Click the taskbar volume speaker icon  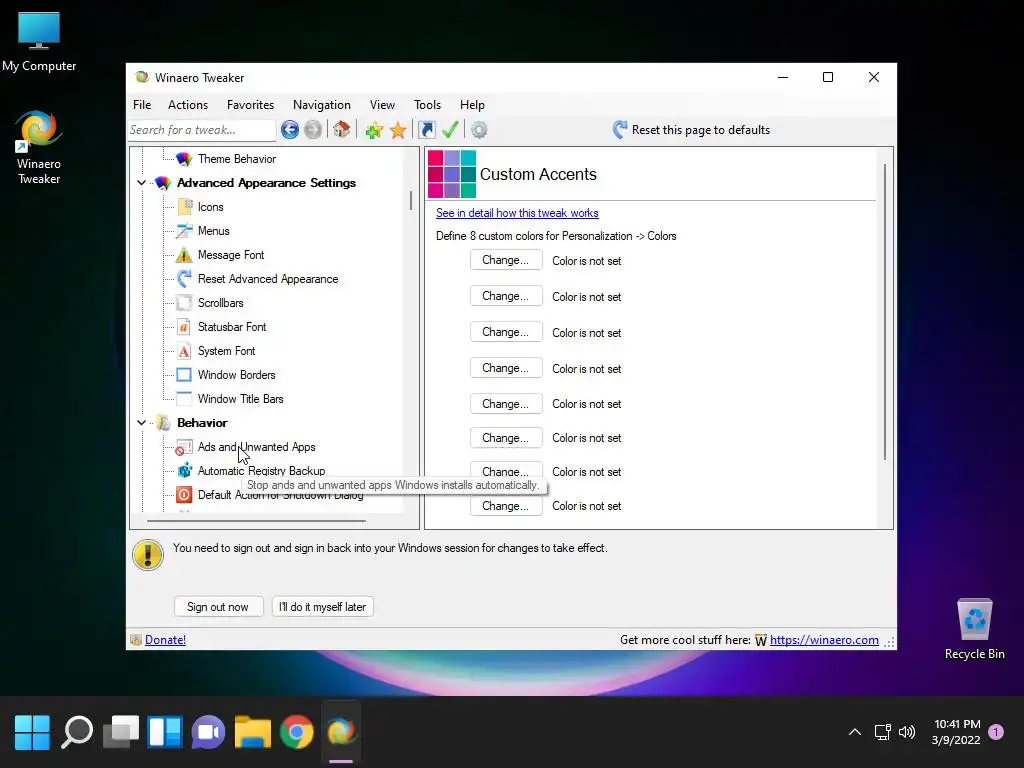907,732
